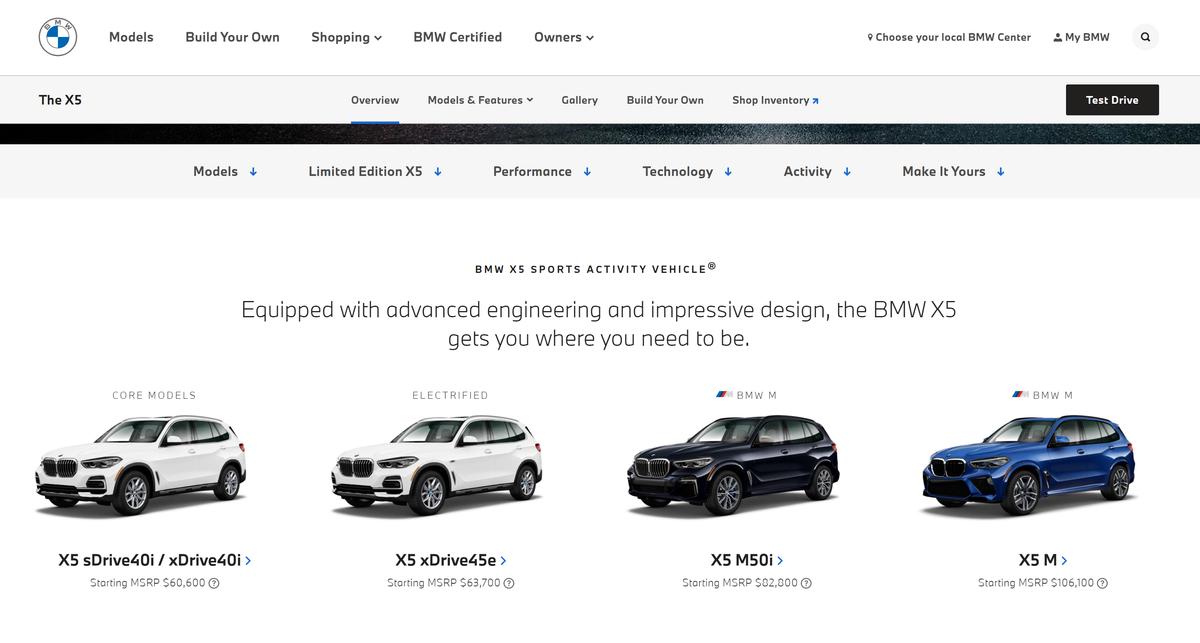The width and height of the screenshot is (1200, 643).
Task: Switch to the Gallery tab
Action: click(579, 100)
